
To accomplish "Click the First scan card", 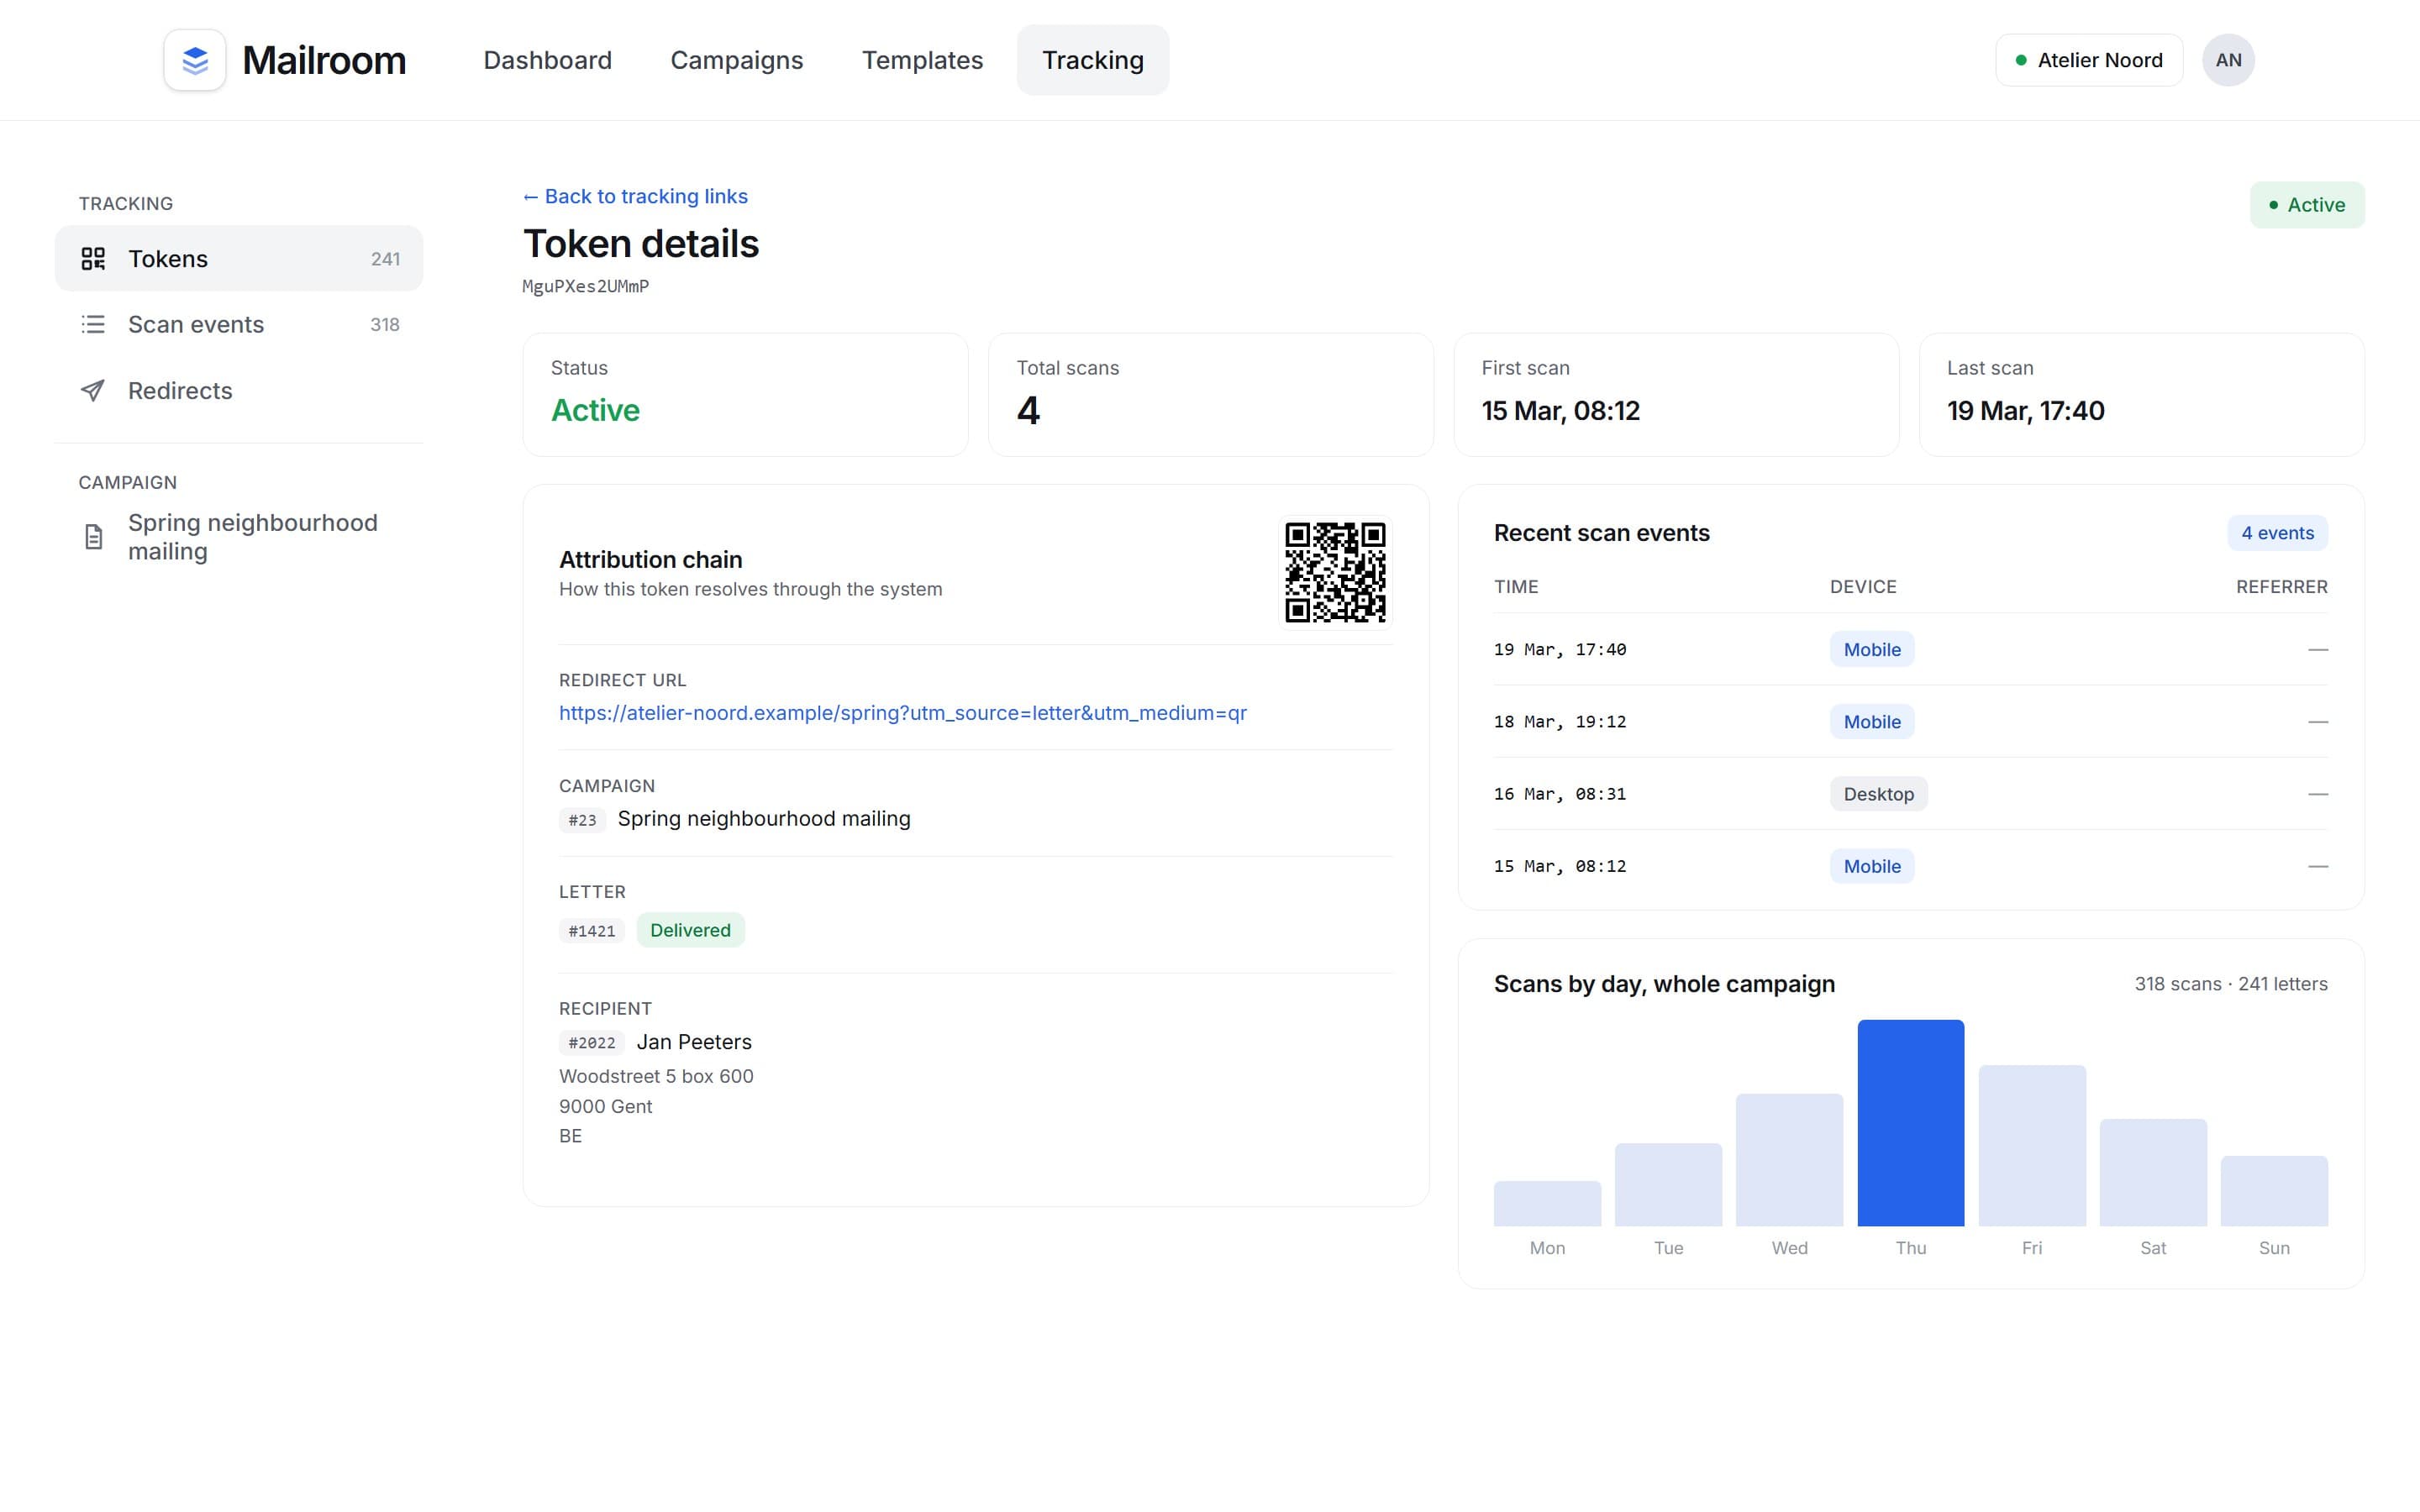I will pyautogui.click(x=1676, y=395).
